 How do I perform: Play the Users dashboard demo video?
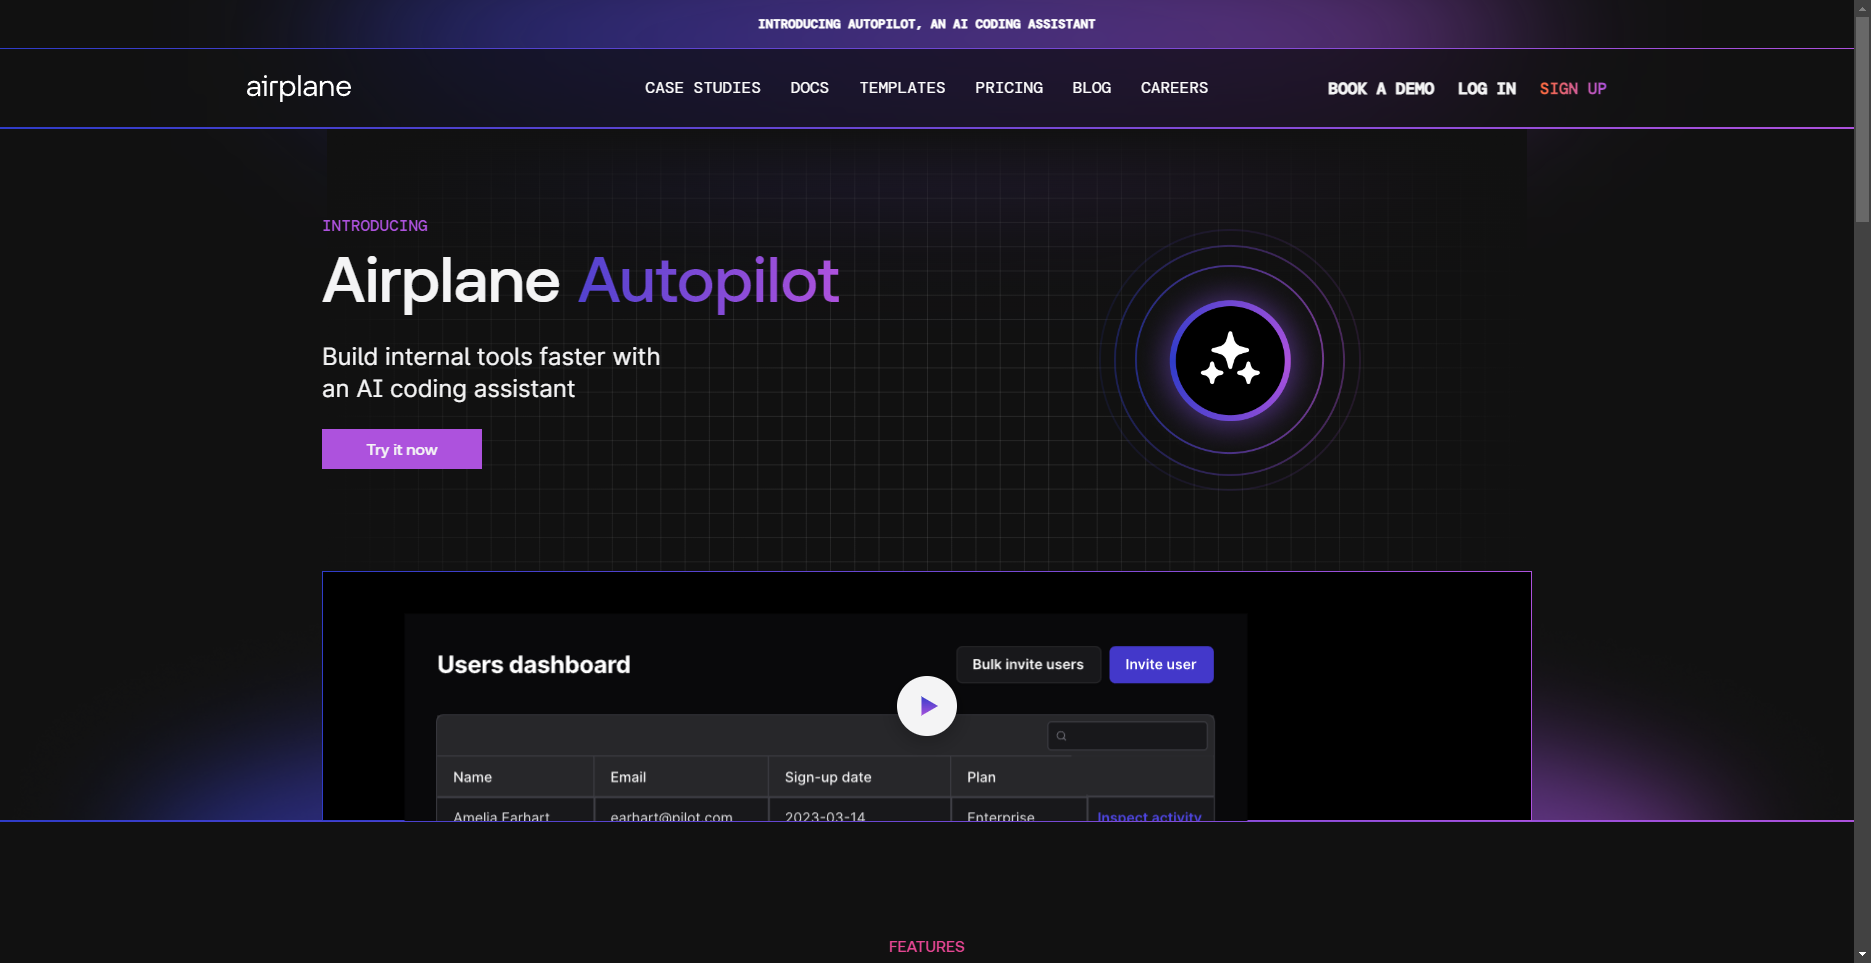[x=927, y=706]
